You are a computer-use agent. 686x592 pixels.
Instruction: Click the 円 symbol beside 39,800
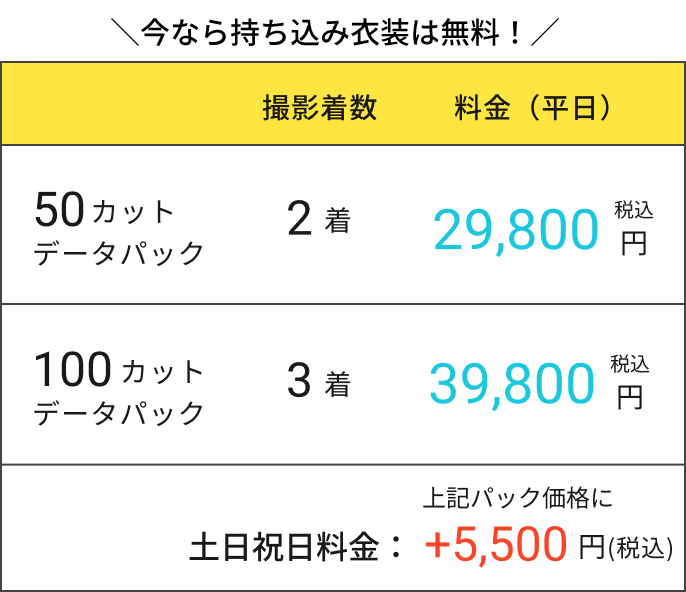click(x=630, y=398)
